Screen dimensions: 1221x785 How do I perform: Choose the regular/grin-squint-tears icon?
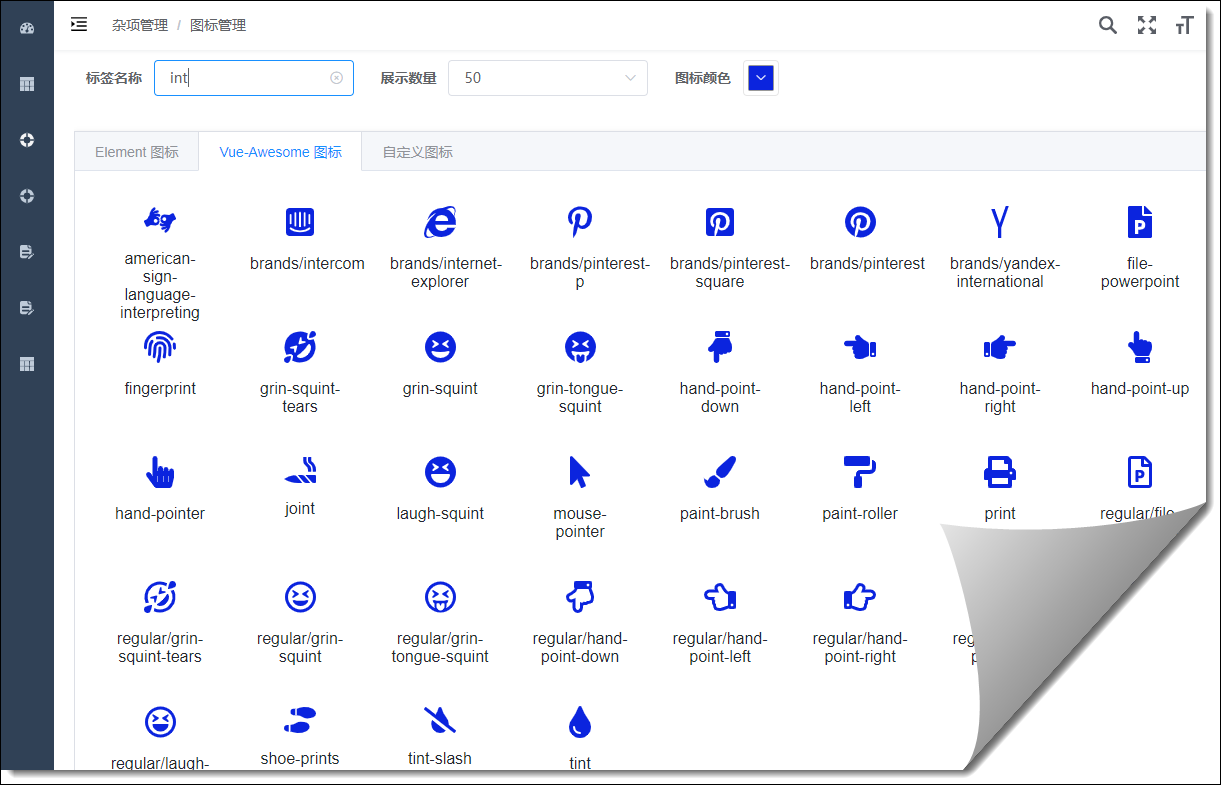tap(160, 597)
